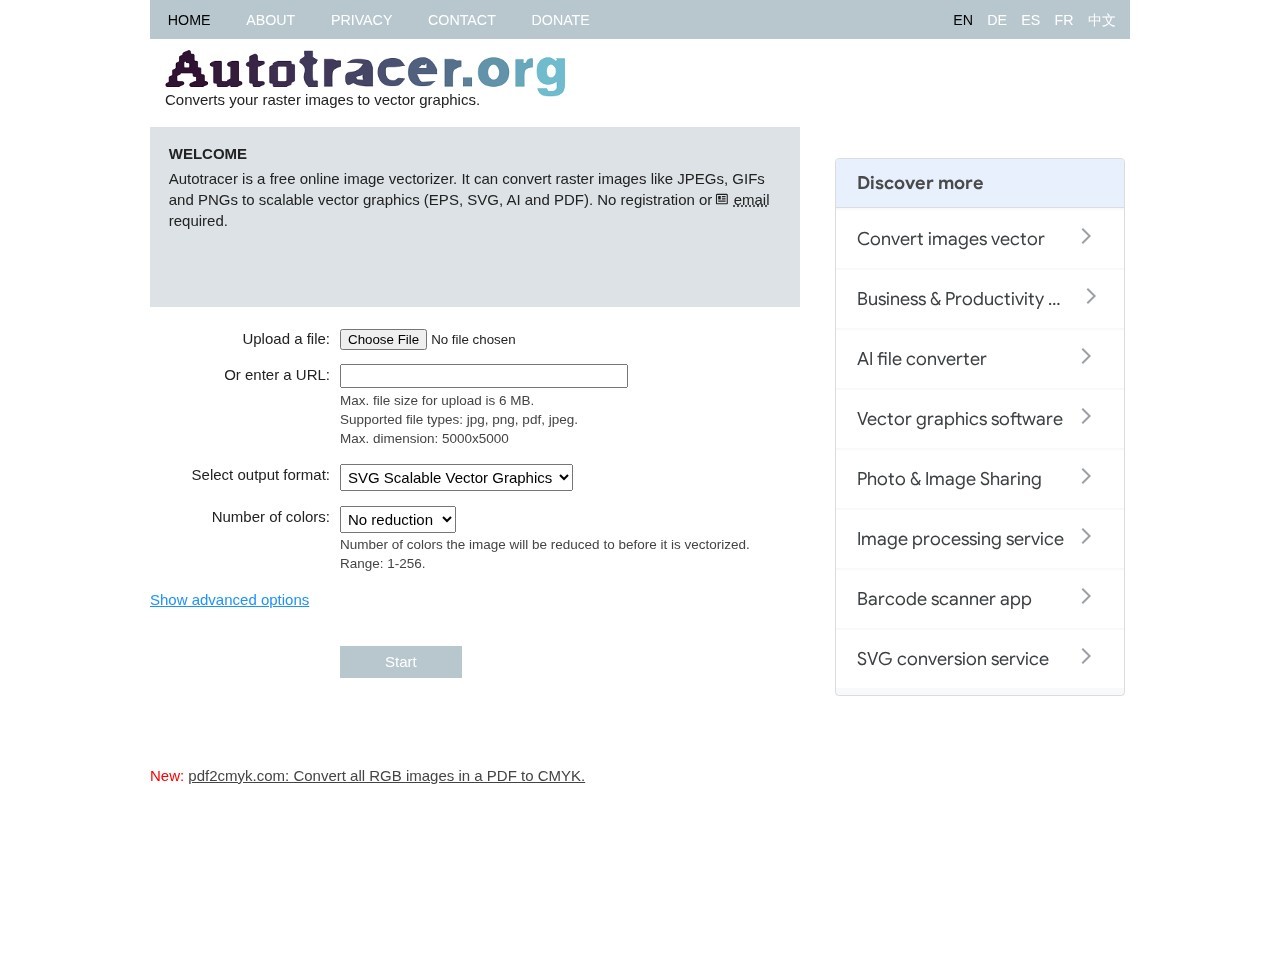This screenshot has width=1280, height=960.
Task: Open AI file converter ad link
Action: tap(980, 359)
